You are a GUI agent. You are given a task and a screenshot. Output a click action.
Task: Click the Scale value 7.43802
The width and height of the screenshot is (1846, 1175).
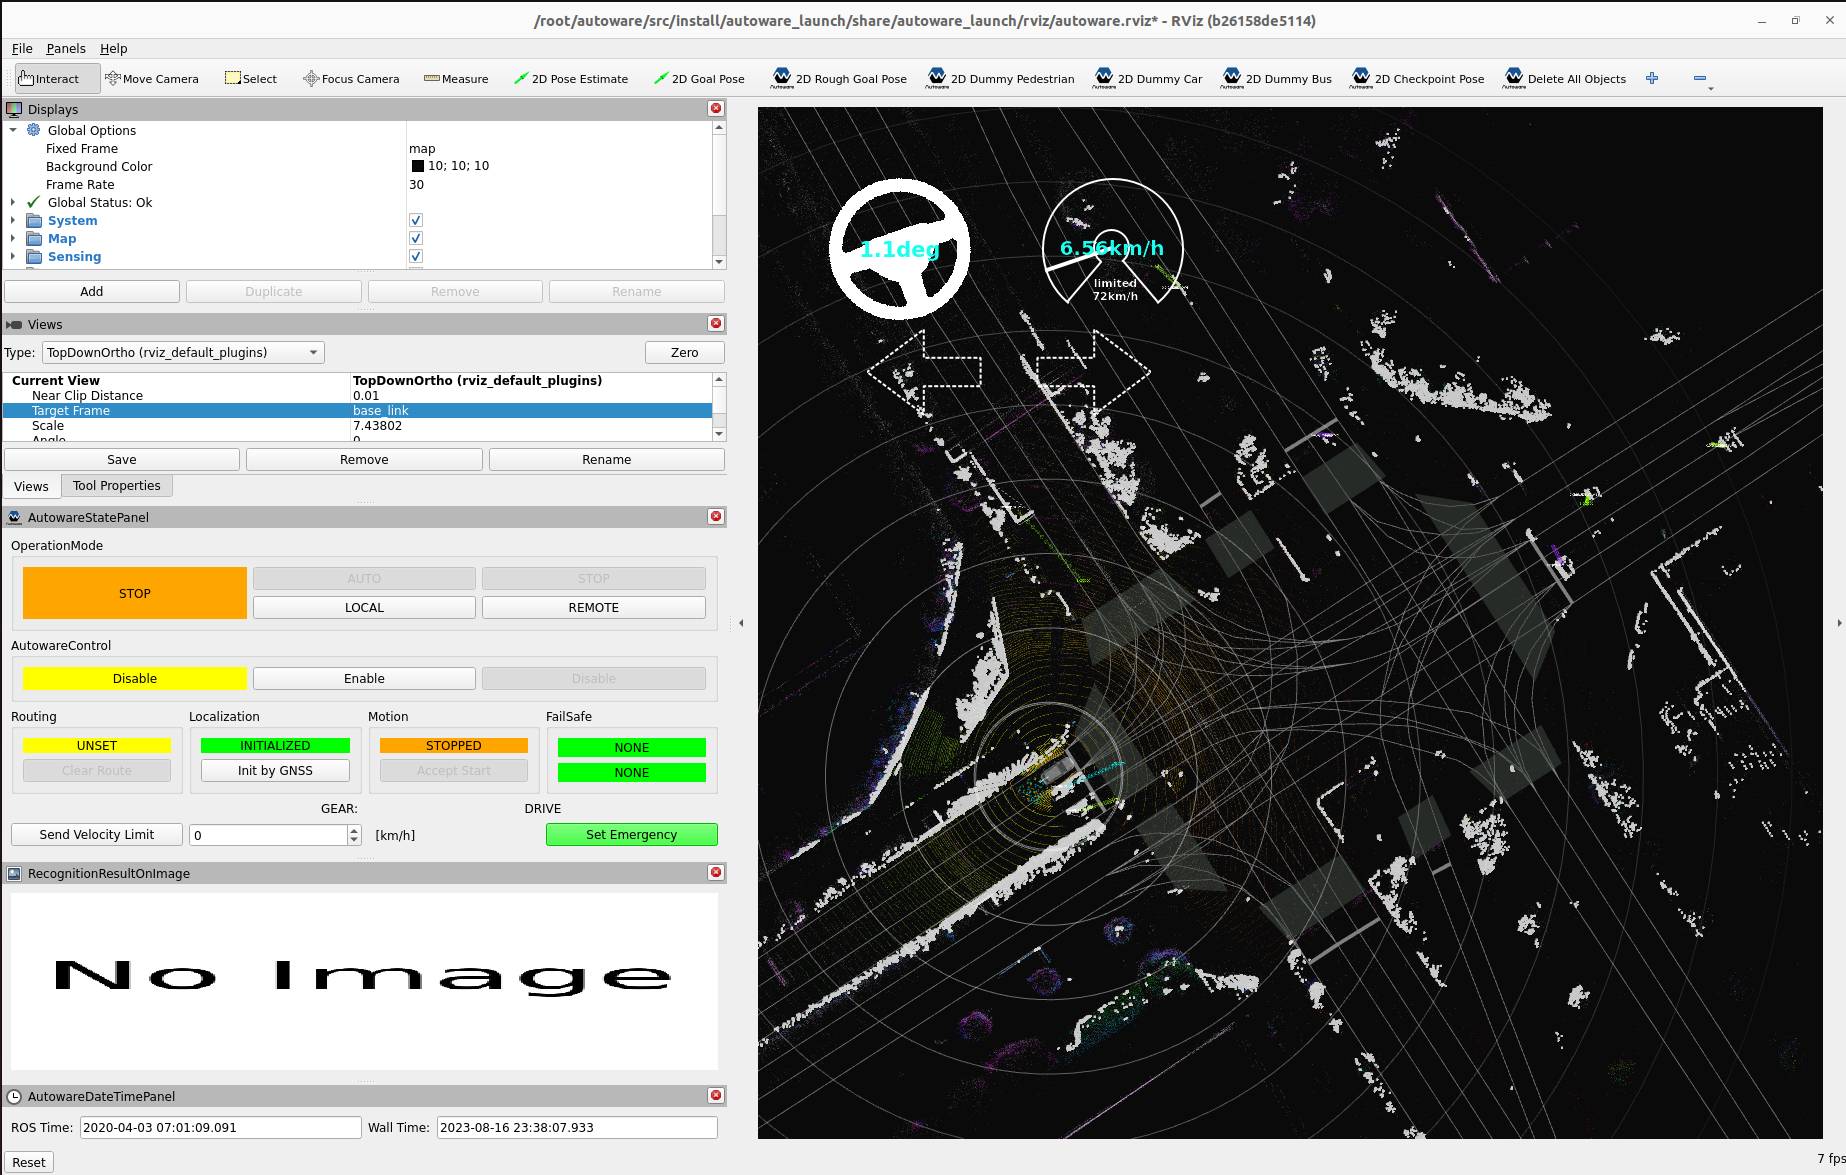click(377, 425)
